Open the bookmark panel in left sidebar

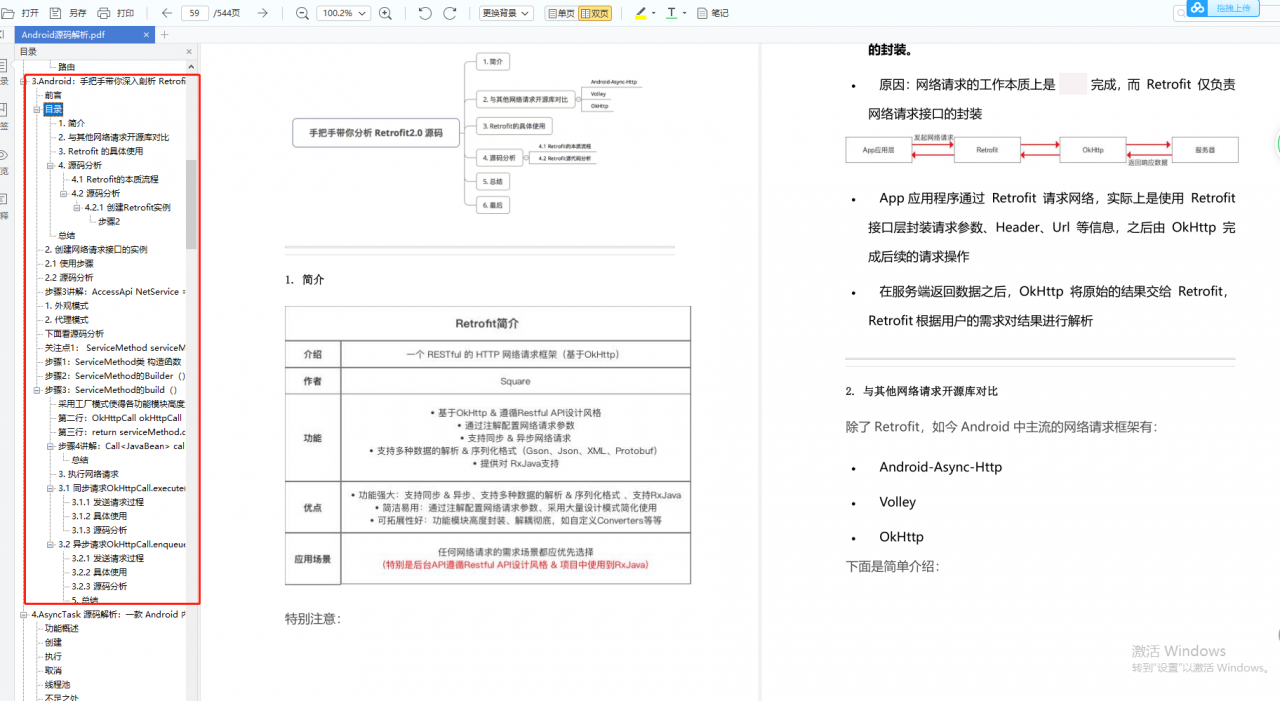(4, 109)
